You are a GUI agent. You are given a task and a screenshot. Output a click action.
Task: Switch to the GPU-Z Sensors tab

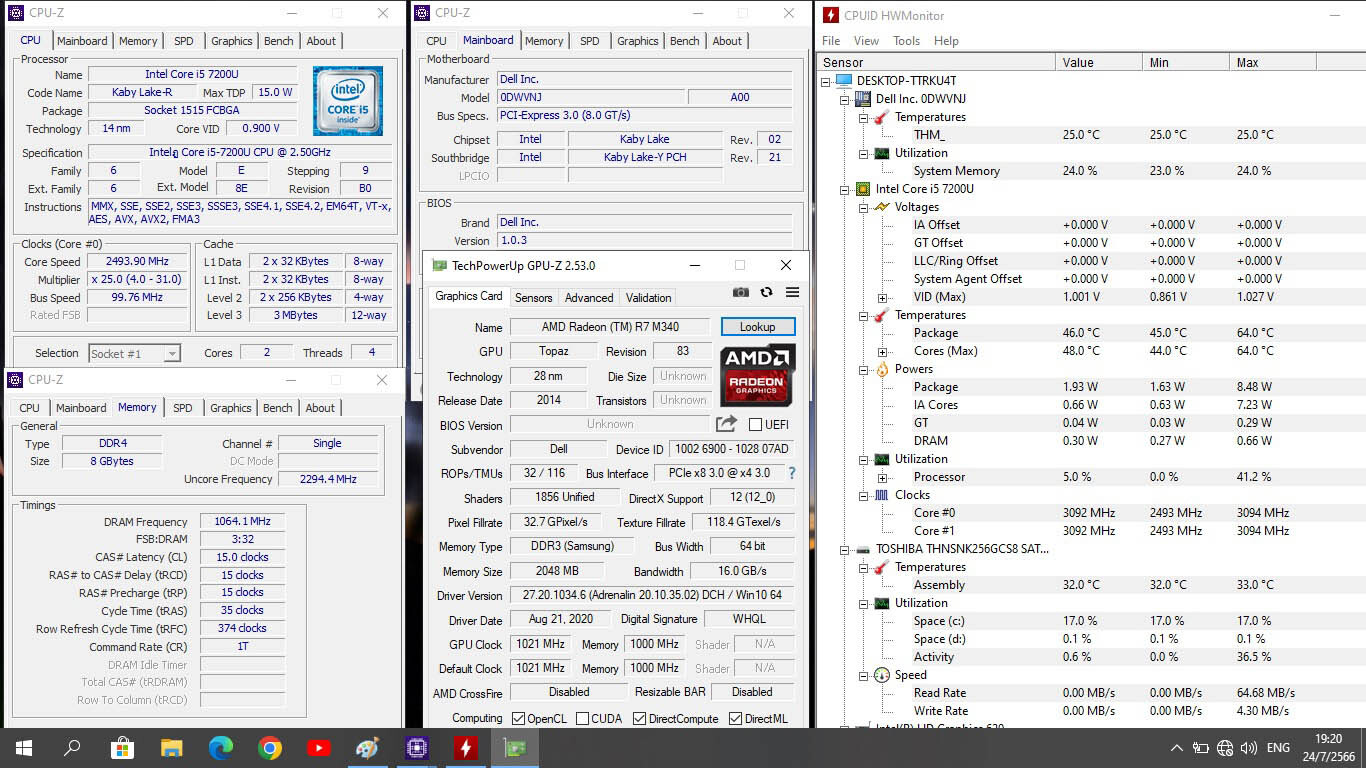coord(533,297)
